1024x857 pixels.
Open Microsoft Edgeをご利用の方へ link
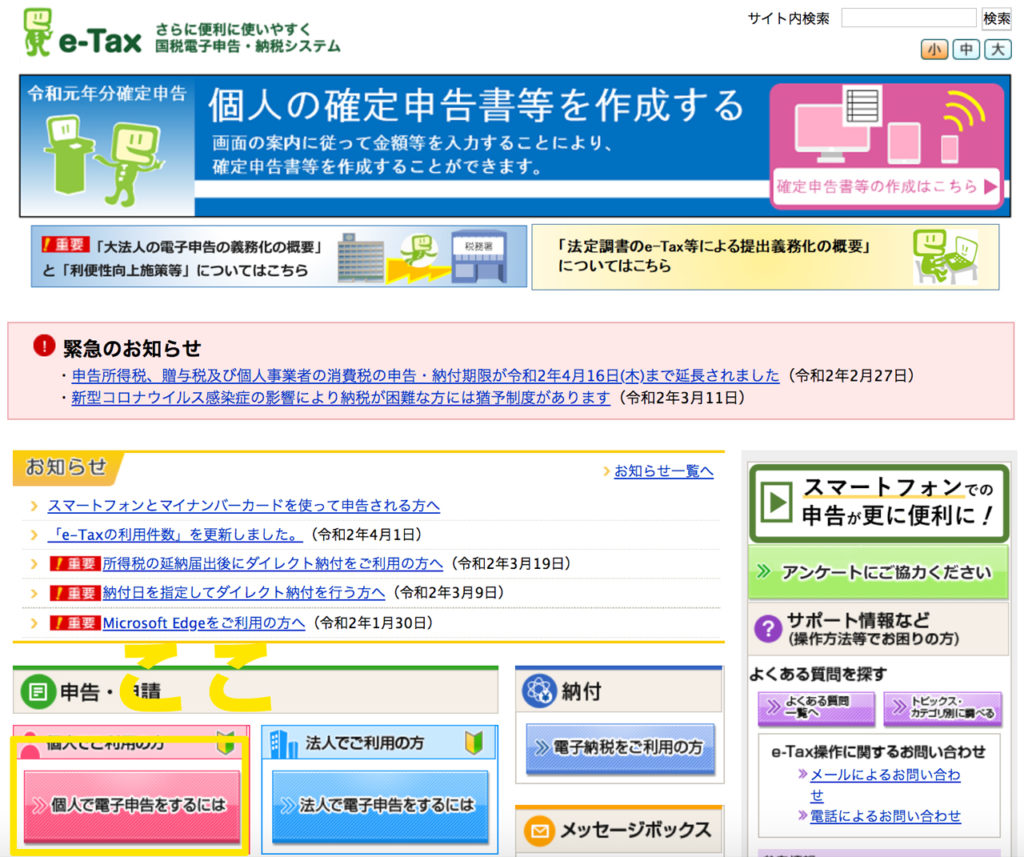[x=204, y=623]
